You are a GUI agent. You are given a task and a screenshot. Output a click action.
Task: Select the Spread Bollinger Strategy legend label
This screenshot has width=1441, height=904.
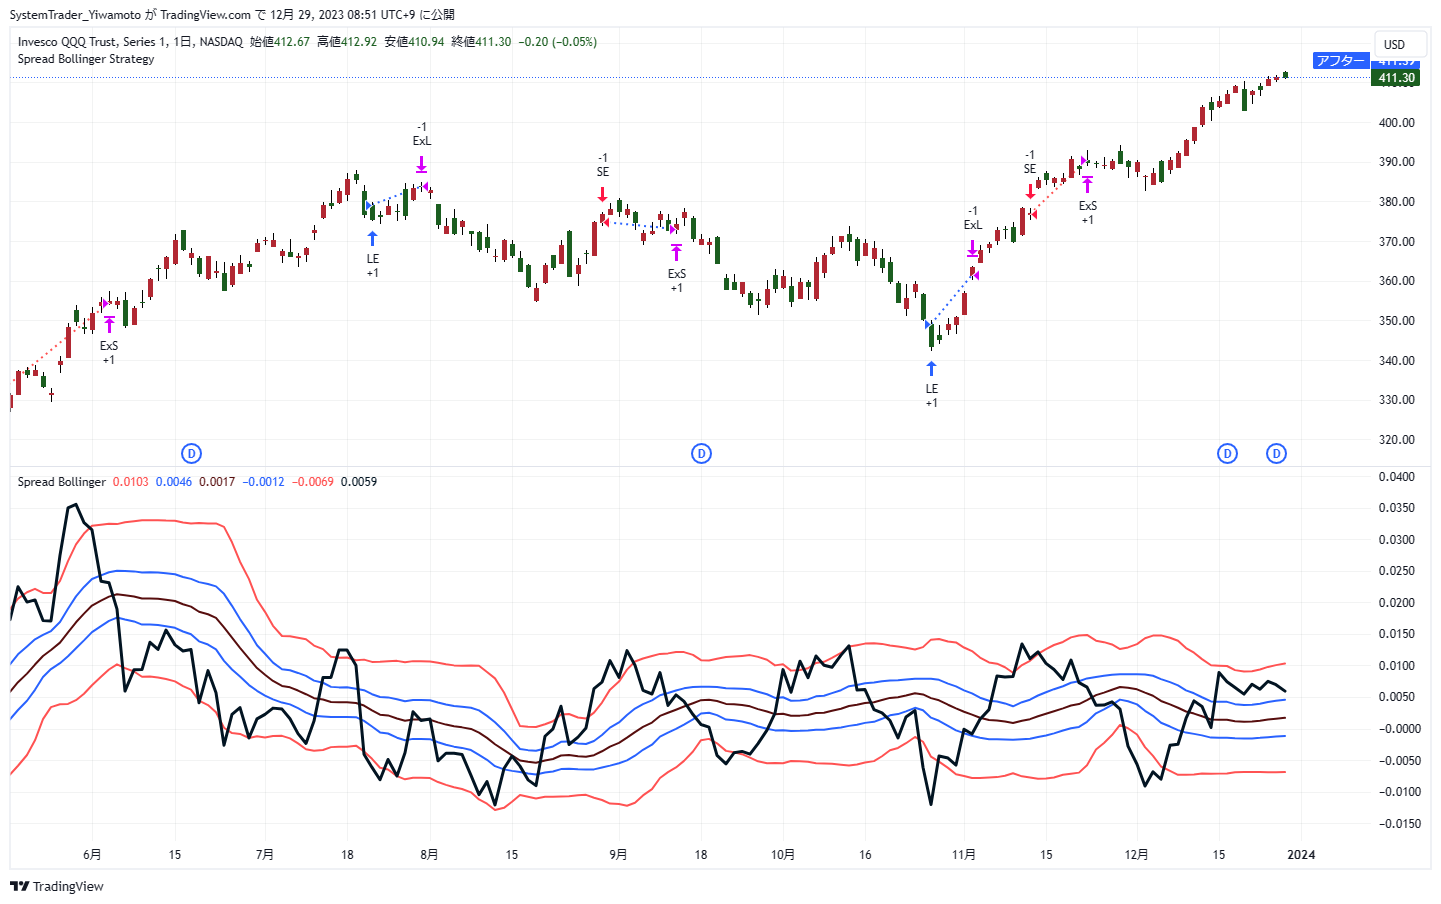point(86,59)
